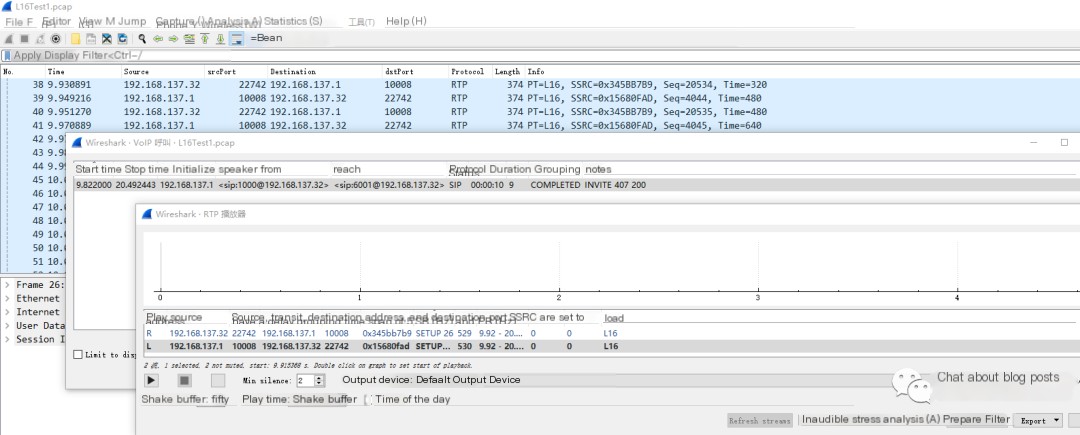The image size is (1080, 435).
Task: Jump to first packet icon
Action: 205,39
